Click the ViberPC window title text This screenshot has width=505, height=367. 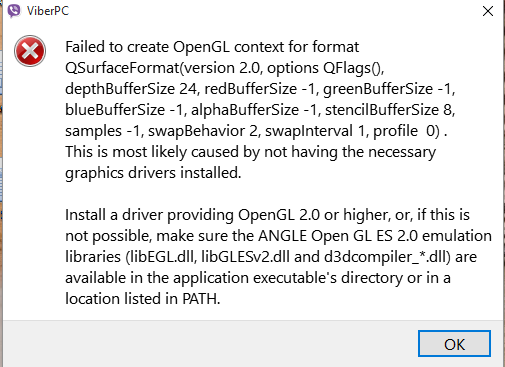tap(48, 11)
